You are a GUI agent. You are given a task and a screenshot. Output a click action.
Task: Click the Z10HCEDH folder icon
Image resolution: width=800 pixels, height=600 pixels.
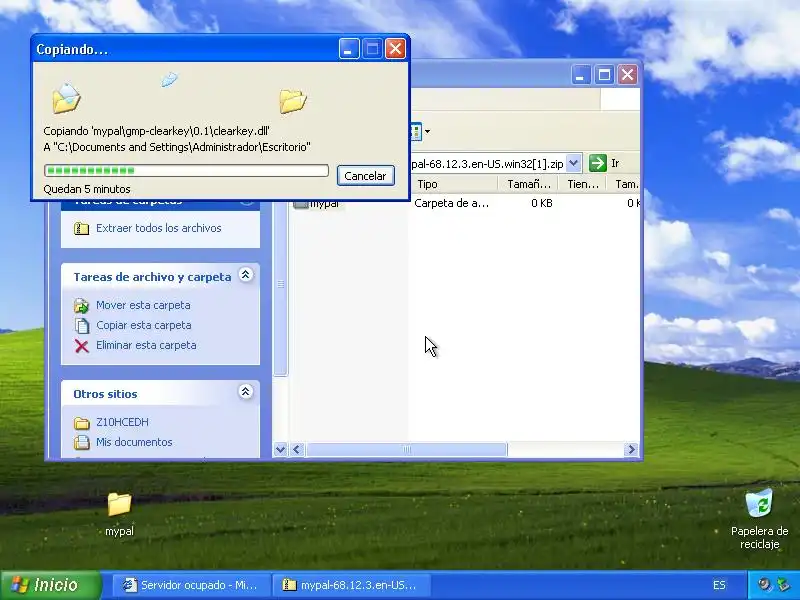pos(82,423)
